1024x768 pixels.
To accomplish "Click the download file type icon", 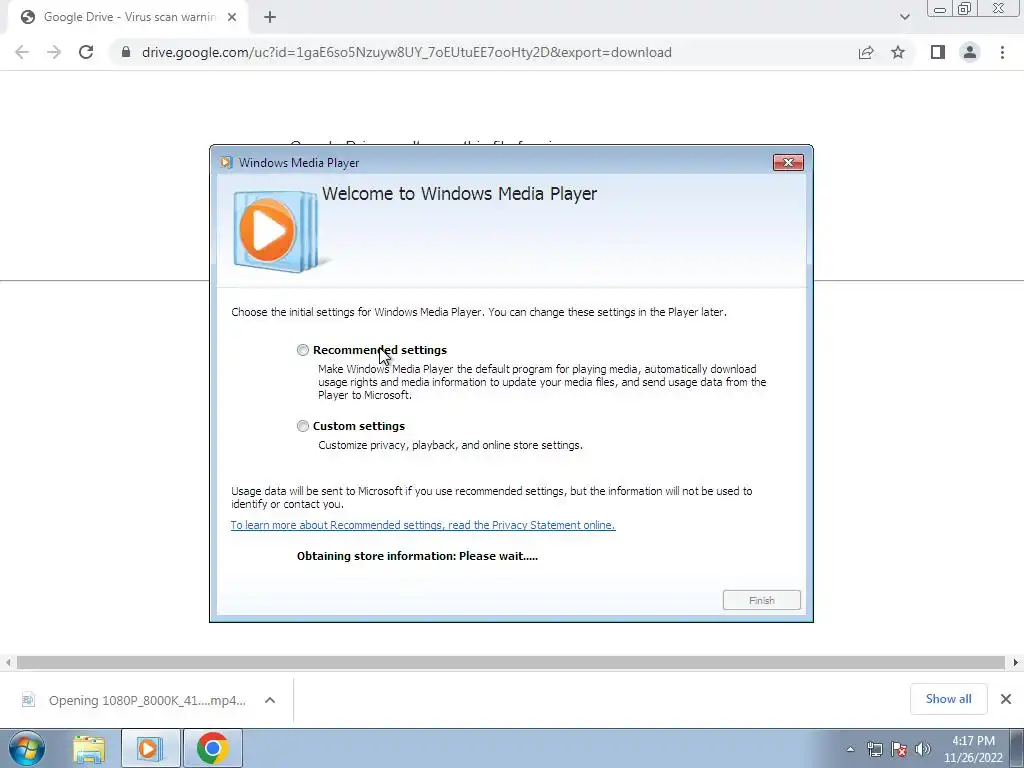I will 28,700.
